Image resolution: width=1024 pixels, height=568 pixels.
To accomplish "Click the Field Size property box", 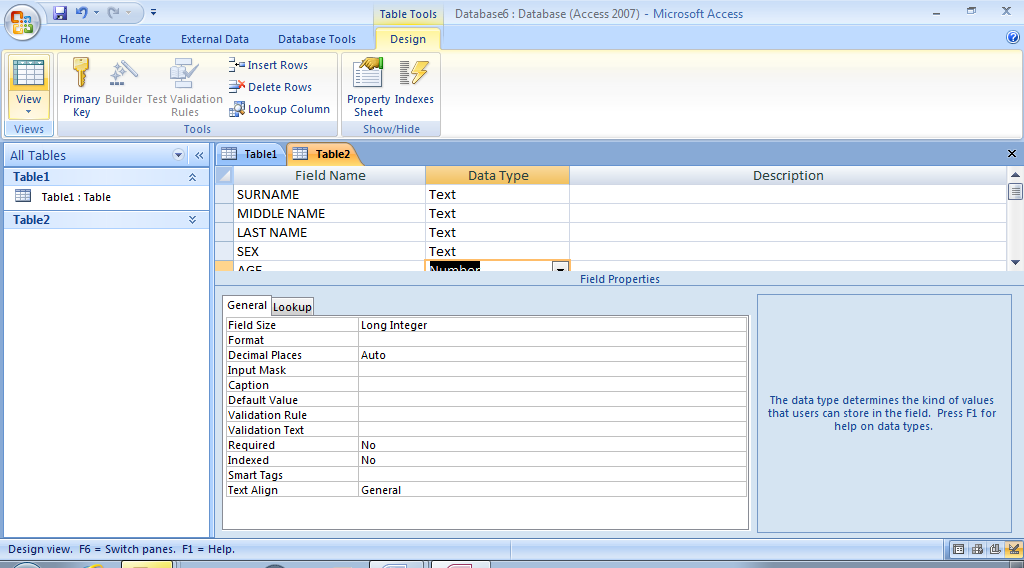I will 552,325.
